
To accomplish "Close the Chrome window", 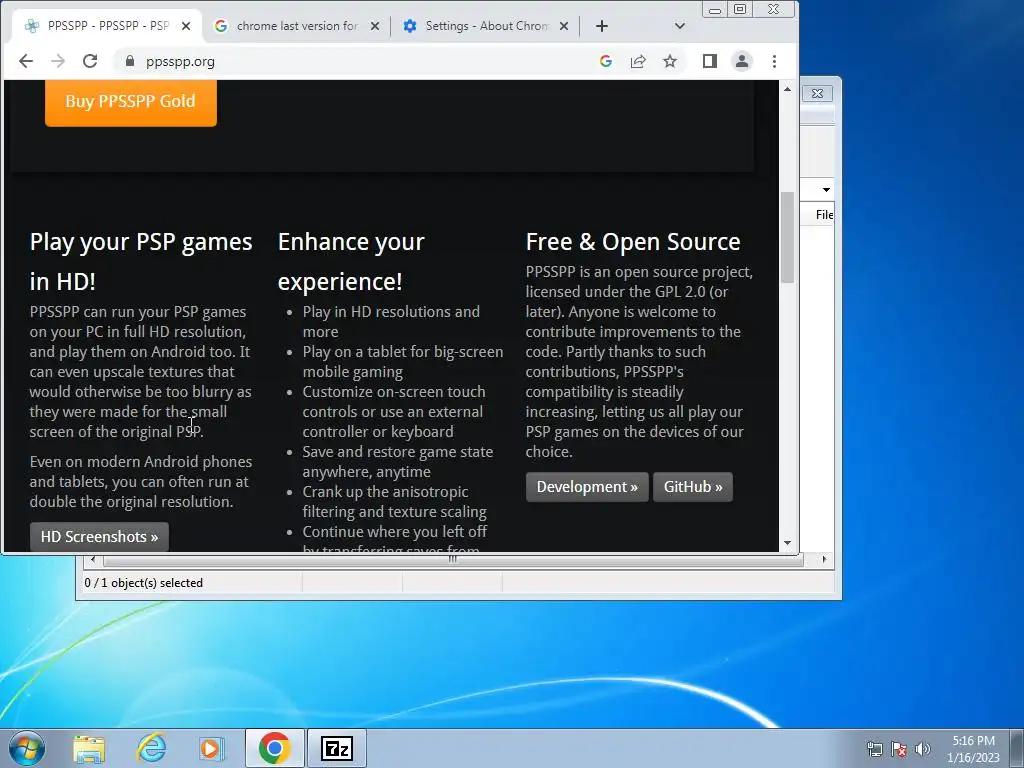I will (774, 10).
